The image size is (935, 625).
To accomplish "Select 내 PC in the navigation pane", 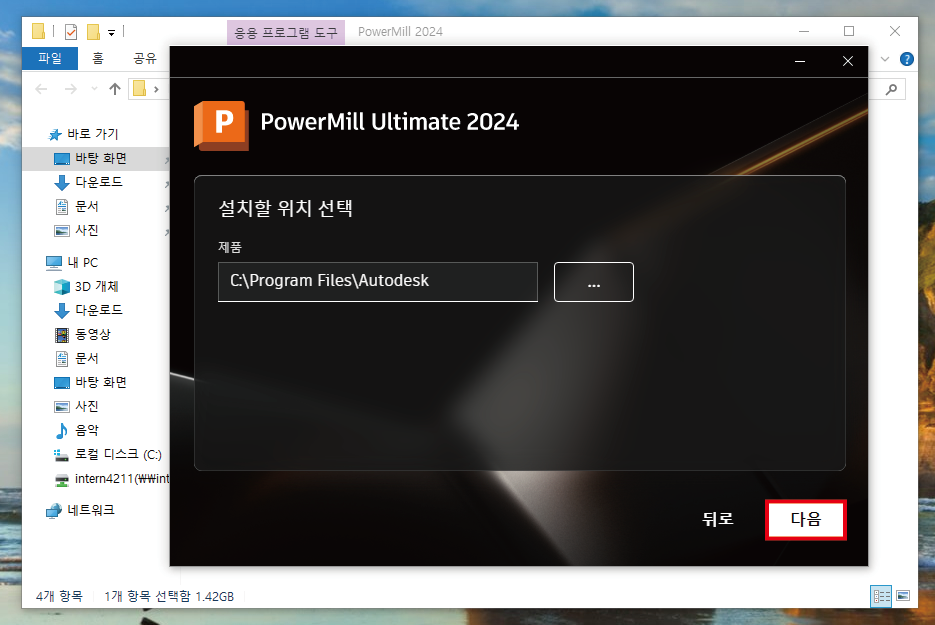I will pos(82,262).
